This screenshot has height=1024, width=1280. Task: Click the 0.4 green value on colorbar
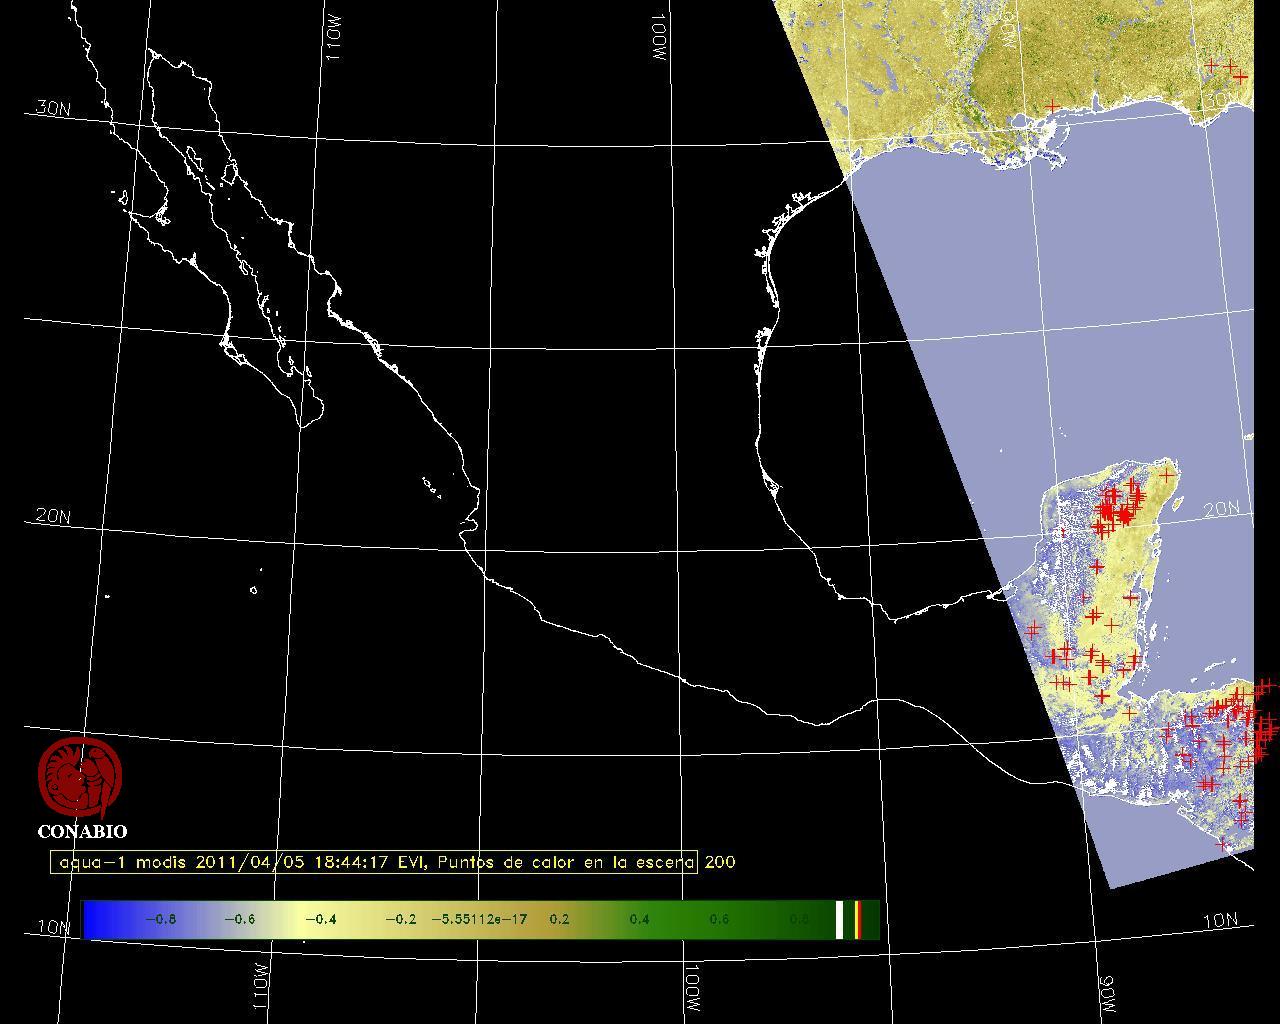(x=639, y=919)
